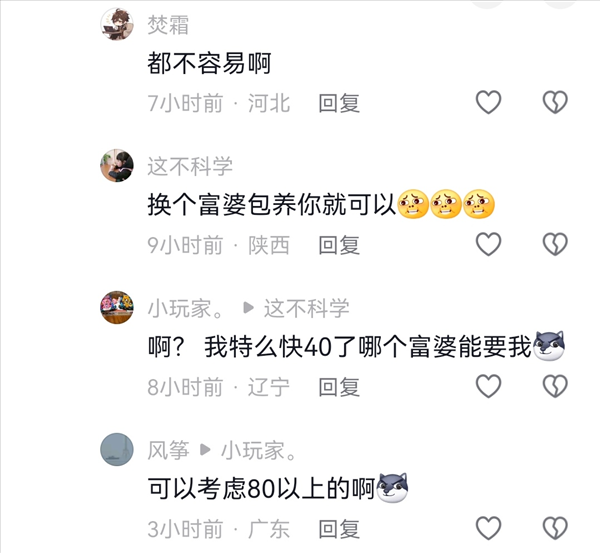Image resolution: width=600 pixels, height=553 pixels.
Task: Dislike the comment from 陕西 user
Action: [x=555, y=244]
